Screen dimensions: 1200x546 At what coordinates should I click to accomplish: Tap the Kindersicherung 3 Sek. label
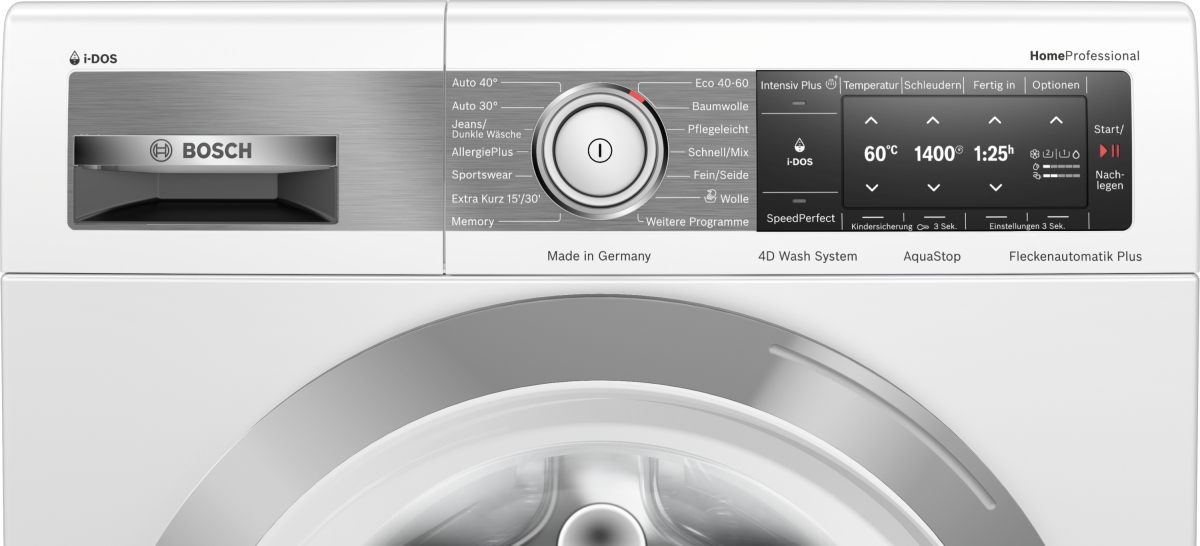(x=903, y=227)
